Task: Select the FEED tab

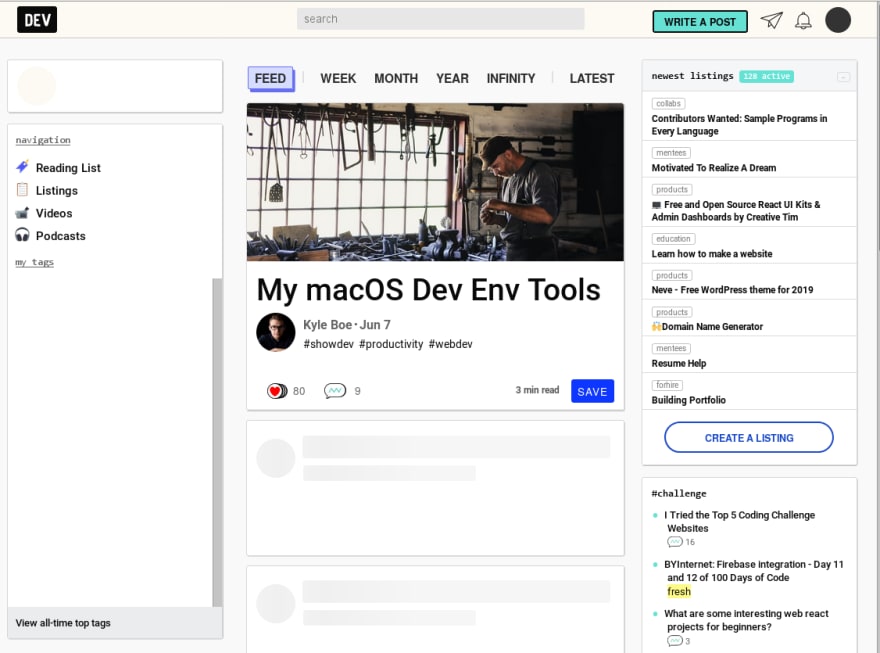Action: coord(271,79)
